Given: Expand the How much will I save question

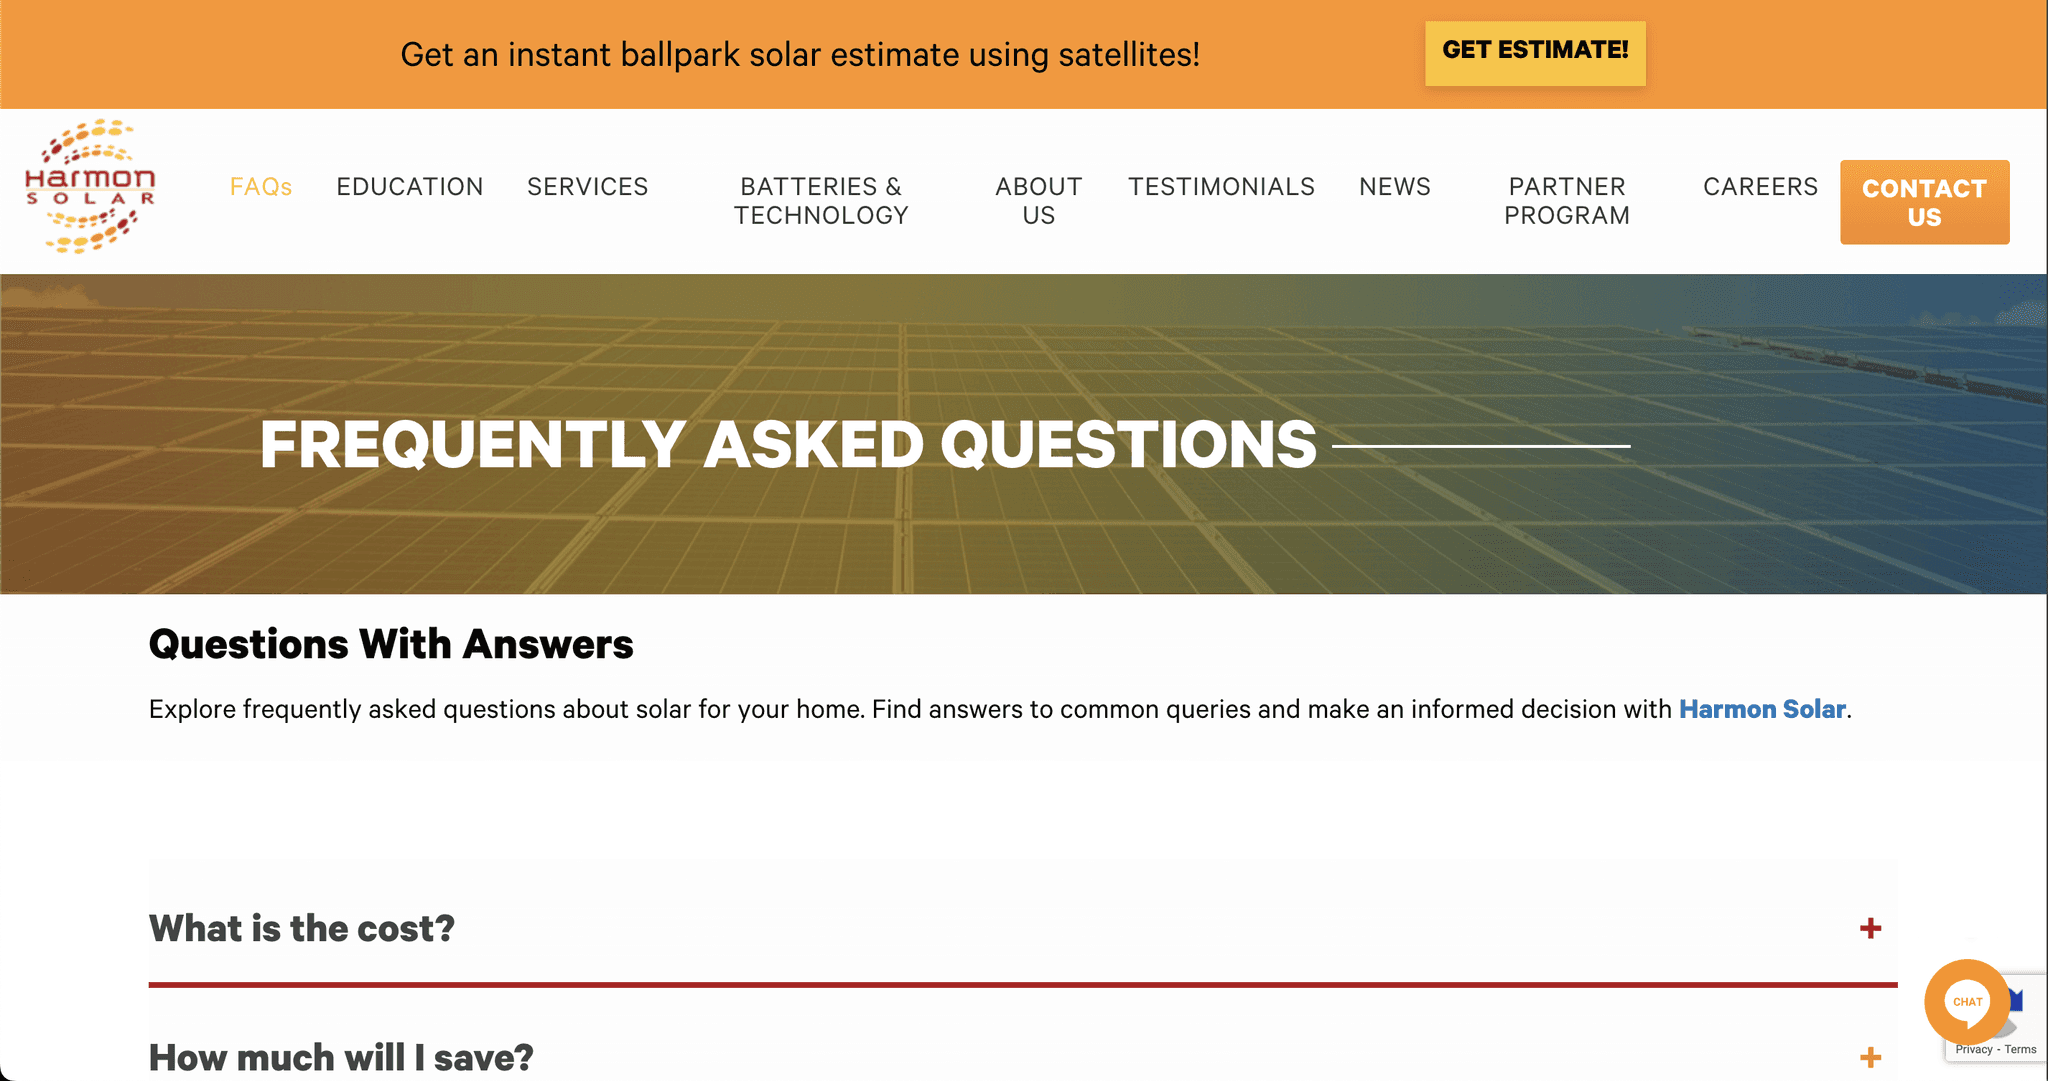Looking at the screenshot, I should pos(341,1057).
